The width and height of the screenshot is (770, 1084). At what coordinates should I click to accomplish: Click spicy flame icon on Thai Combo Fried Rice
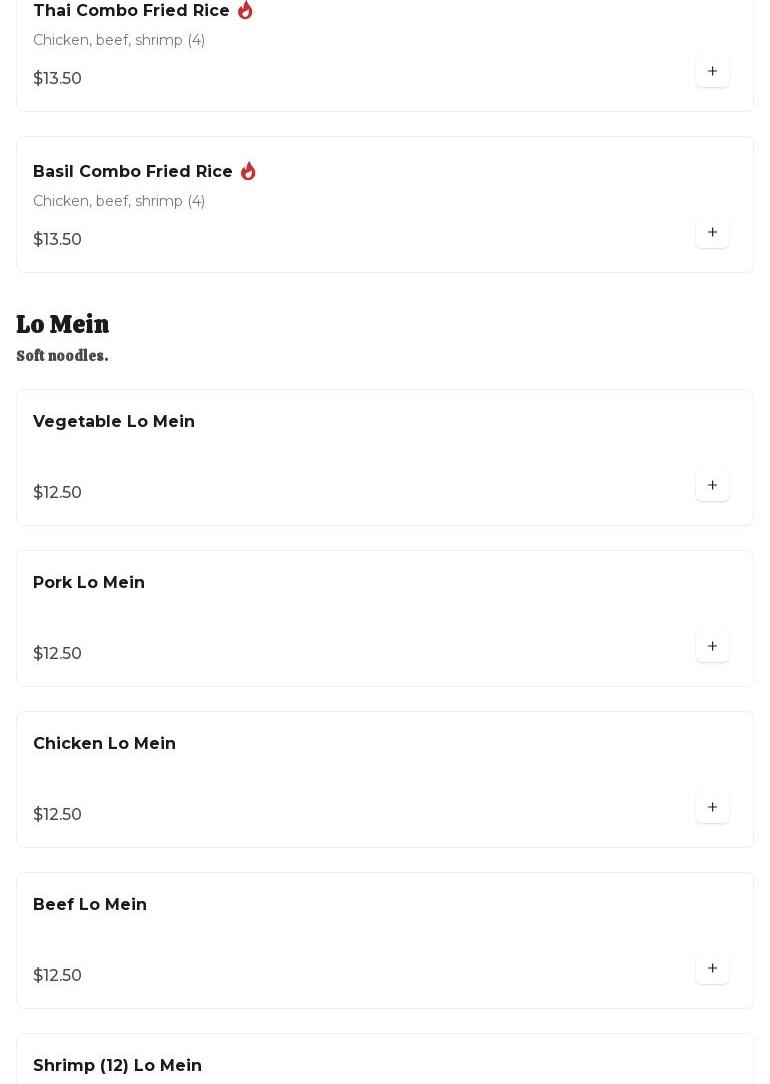click(245, 10)
